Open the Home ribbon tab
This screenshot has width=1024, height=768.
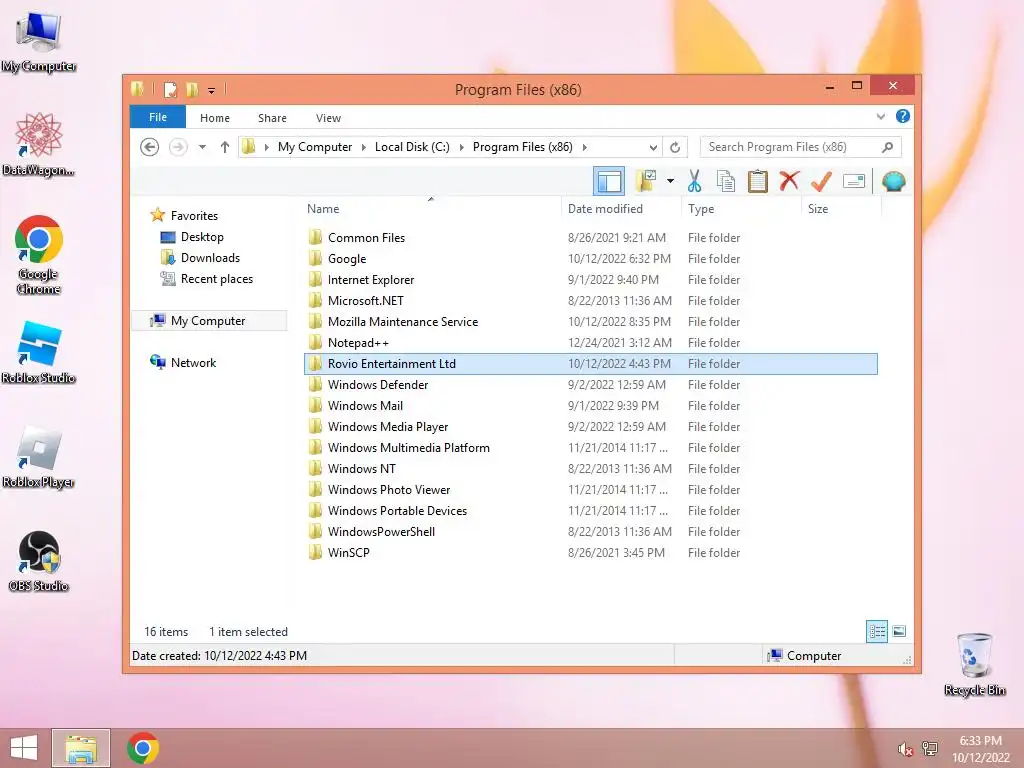[x=215, y=118]
